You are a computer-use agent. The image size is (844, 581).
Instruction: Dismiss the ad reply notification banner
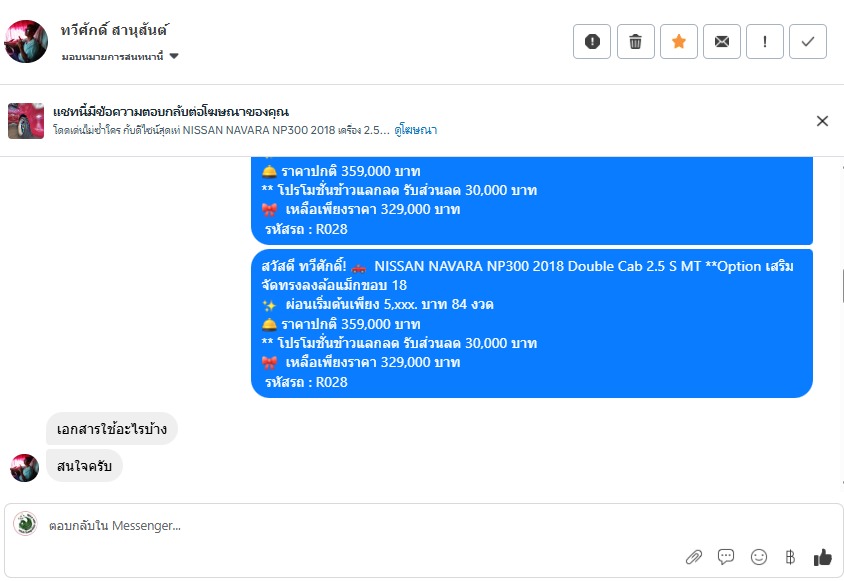coord(822,121)
